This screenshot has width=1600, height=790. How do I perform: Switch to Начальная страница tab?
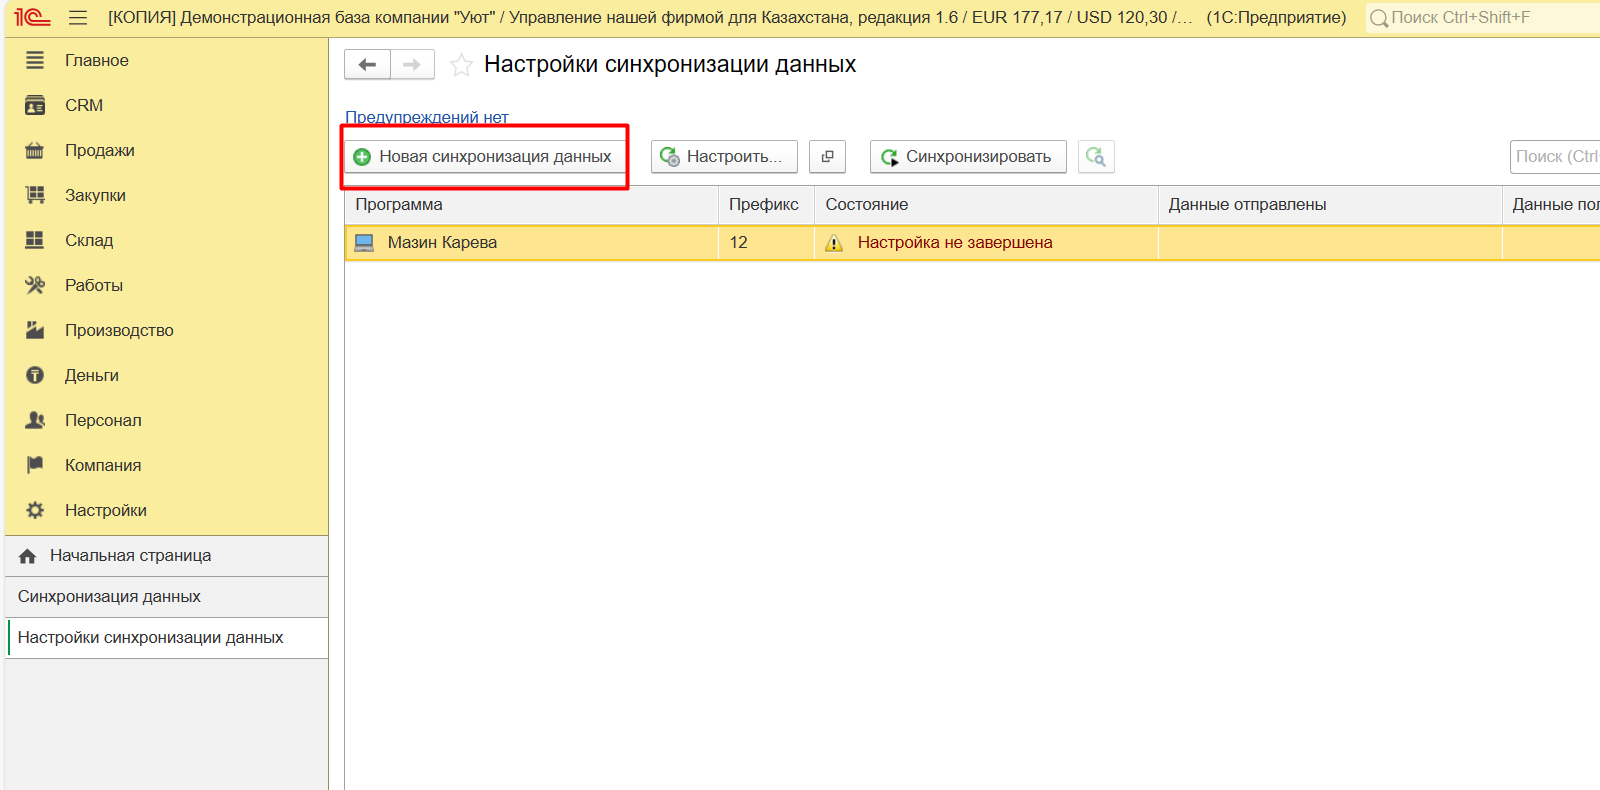click(x=130, y=556)
